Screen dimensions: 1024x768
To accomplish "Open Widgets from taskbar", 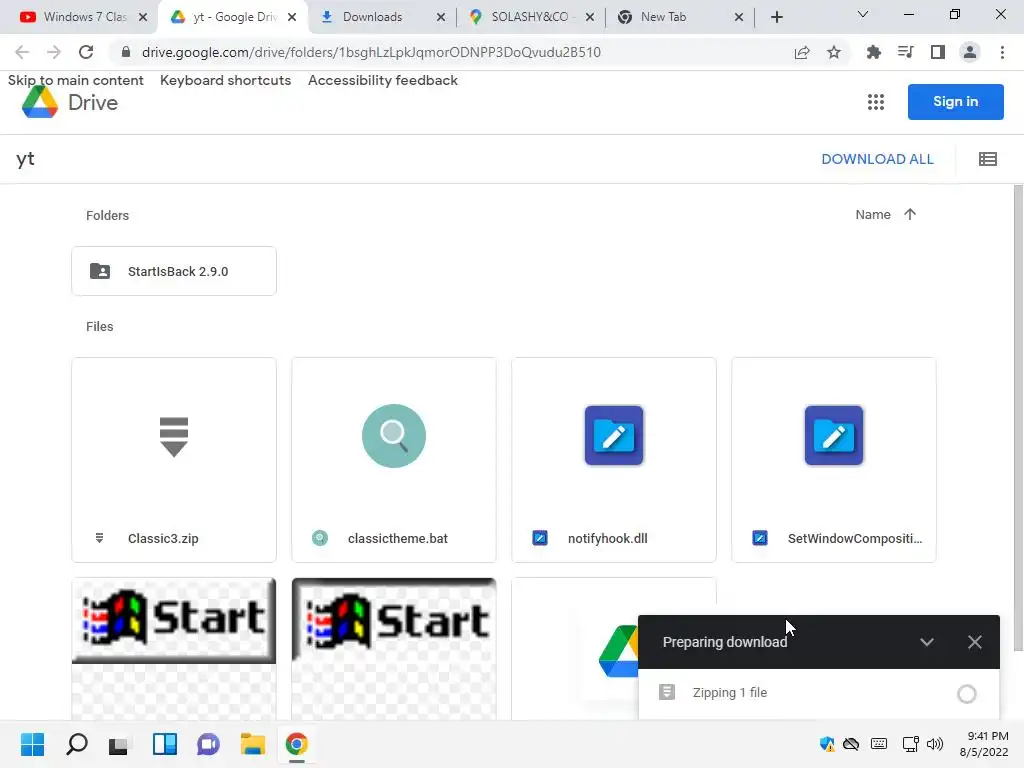I will click(165, 744).
